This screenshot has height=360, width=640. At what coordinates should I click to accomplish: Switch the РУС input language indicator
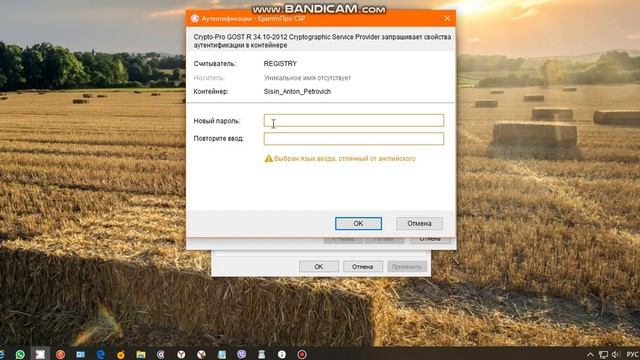632,354
